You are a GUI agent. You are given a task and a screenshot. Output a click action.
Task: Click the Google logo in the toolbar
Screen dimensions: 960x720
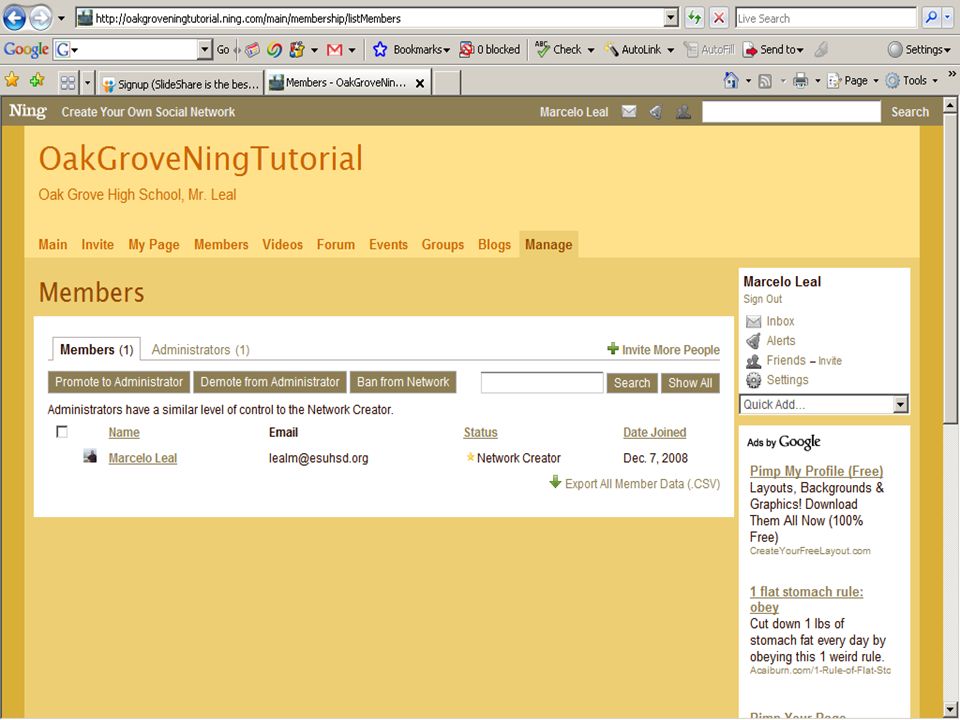[26, 50]
